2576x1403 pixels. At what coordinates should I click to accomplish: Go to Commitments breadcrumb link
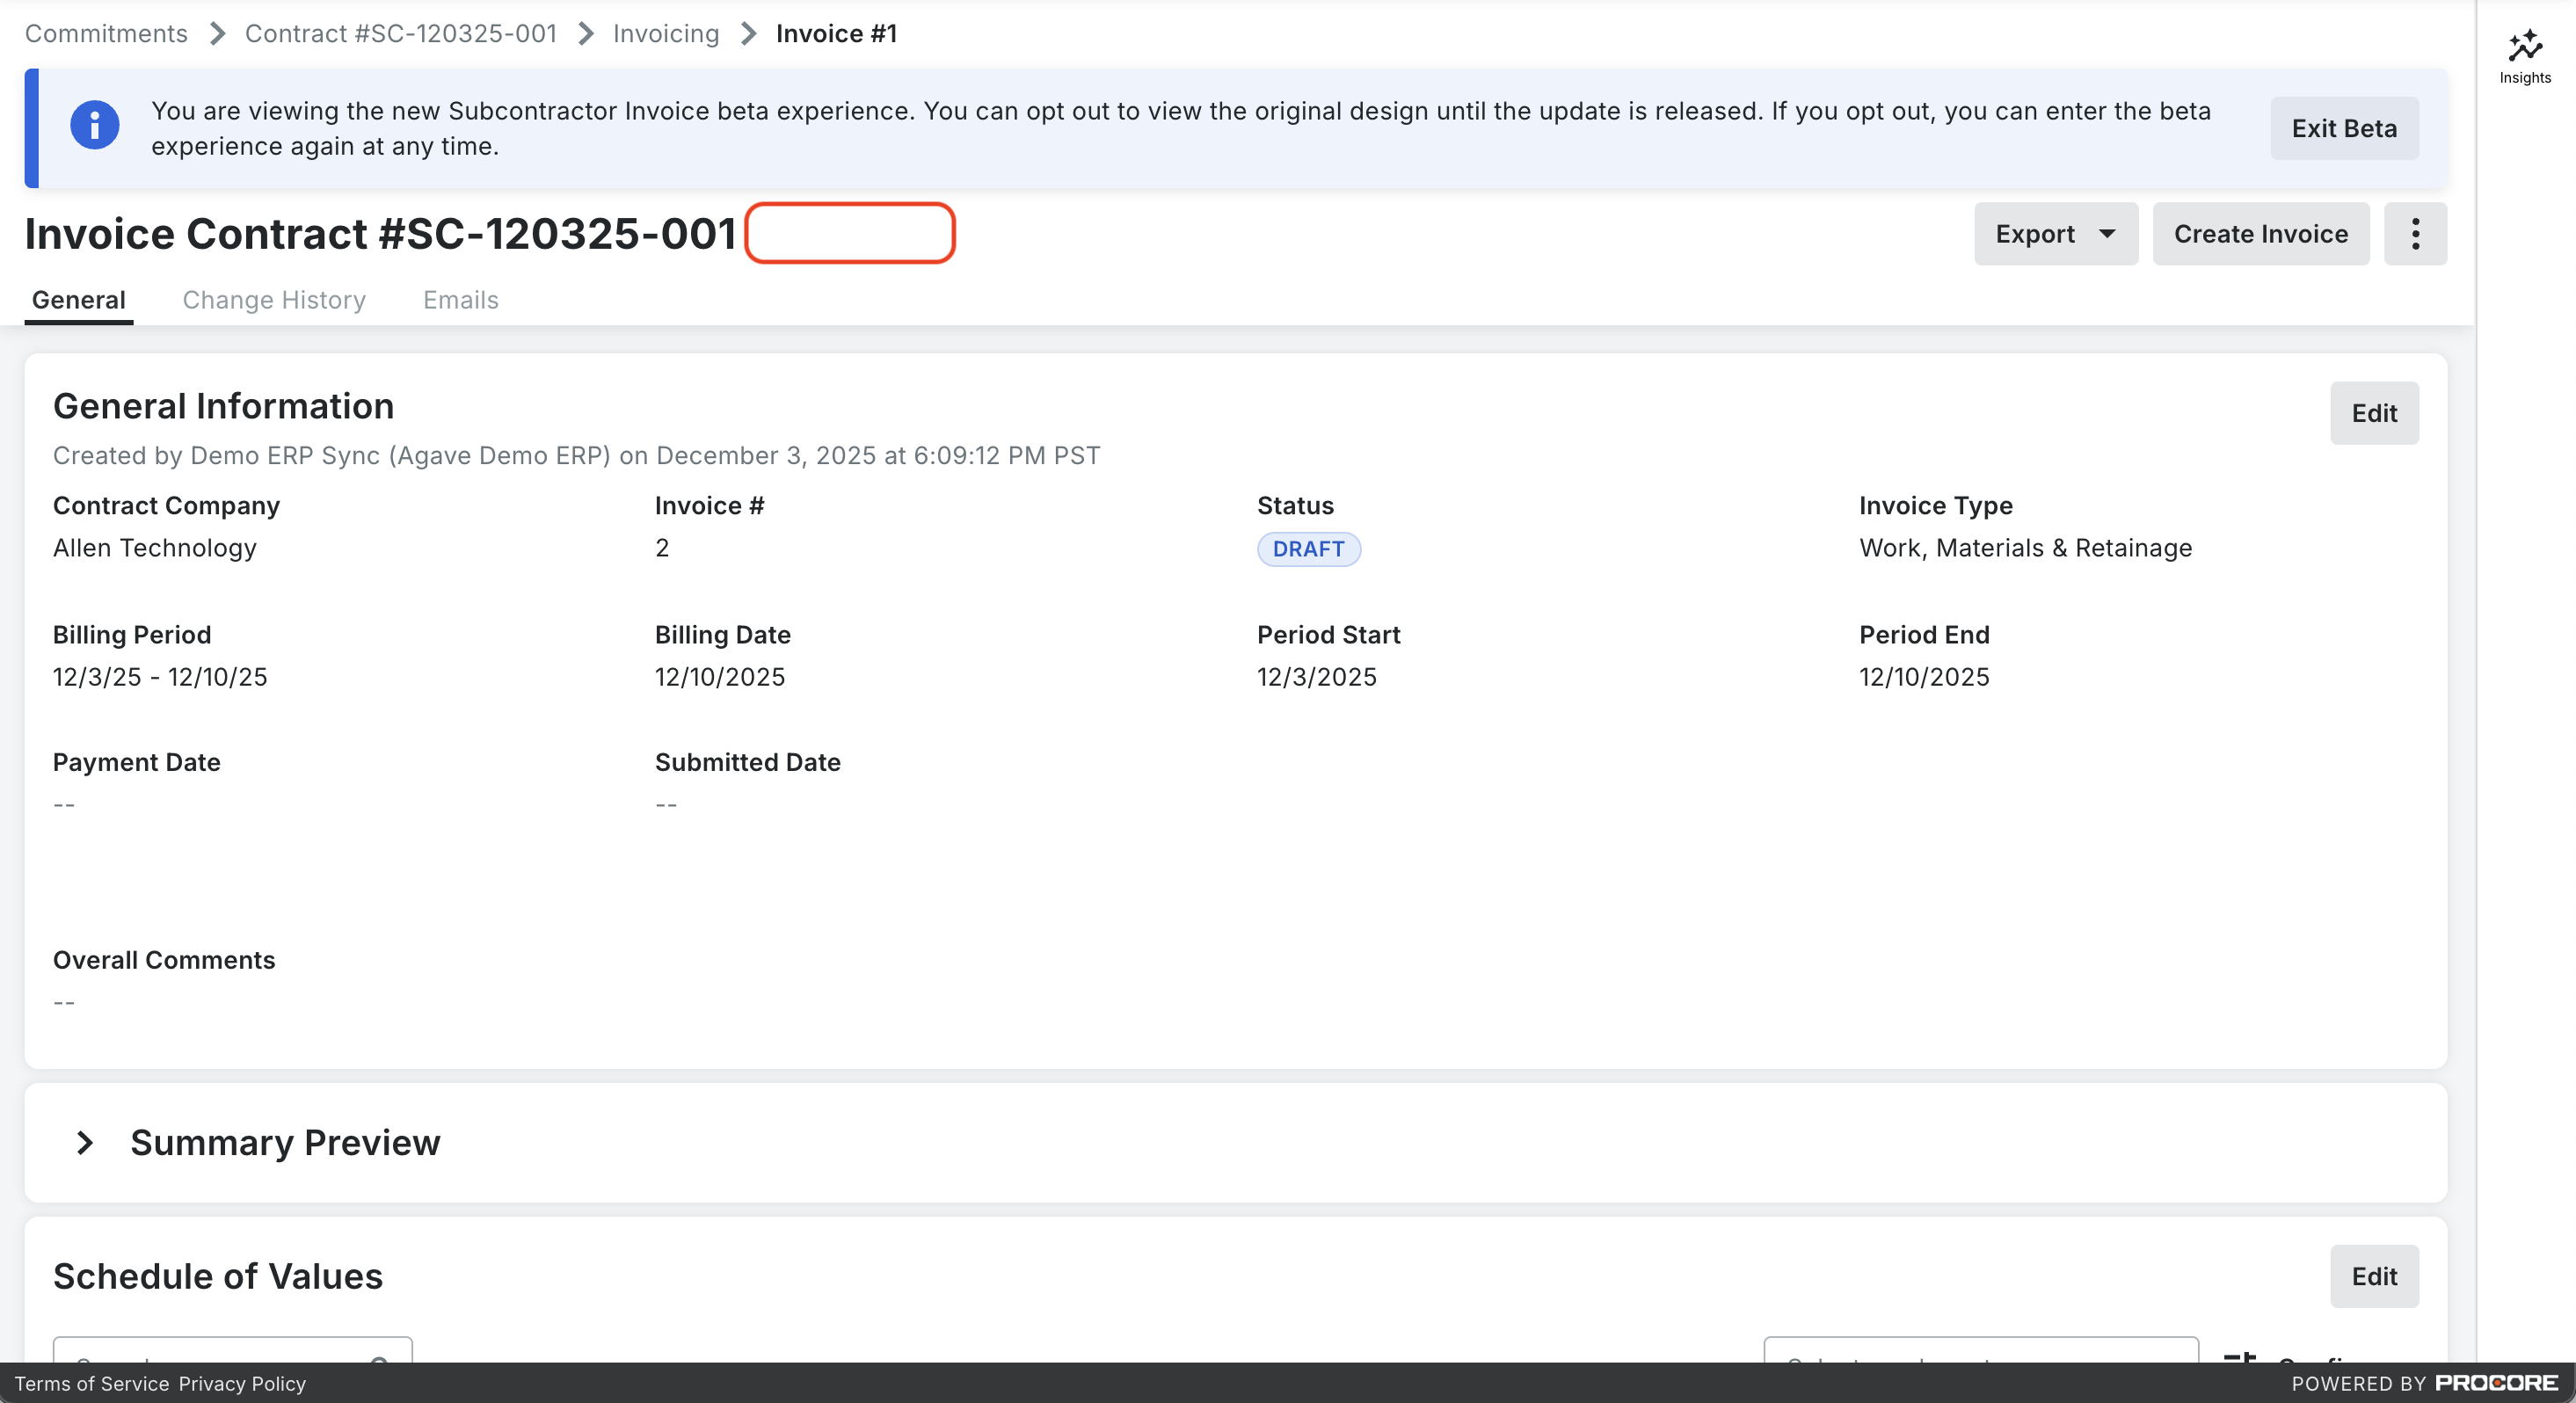pyautogui.click(x=106, y=34)
